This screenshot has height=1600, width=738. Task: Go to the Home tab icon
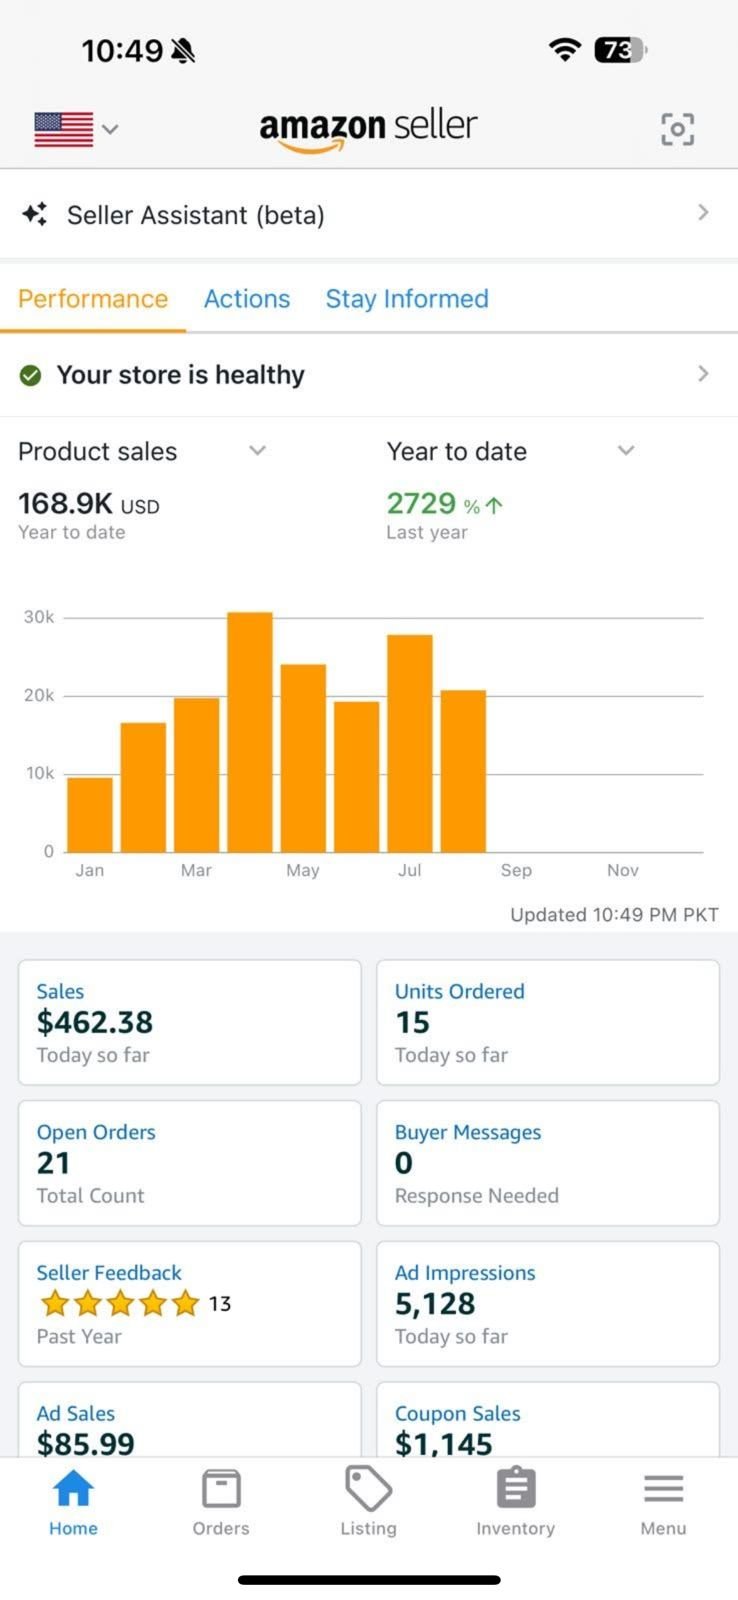73,1489
